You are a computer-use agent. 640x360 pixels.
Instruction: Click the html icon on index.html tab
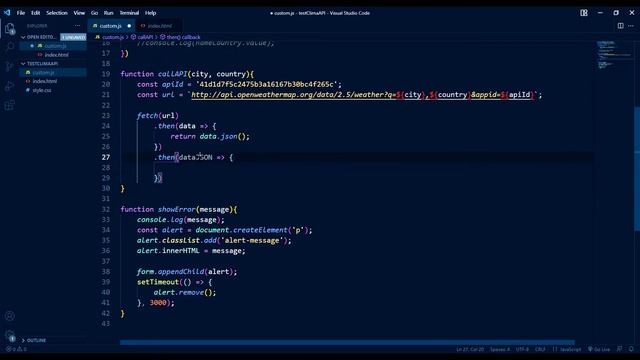pyautogui.click(x=142, y=26)
